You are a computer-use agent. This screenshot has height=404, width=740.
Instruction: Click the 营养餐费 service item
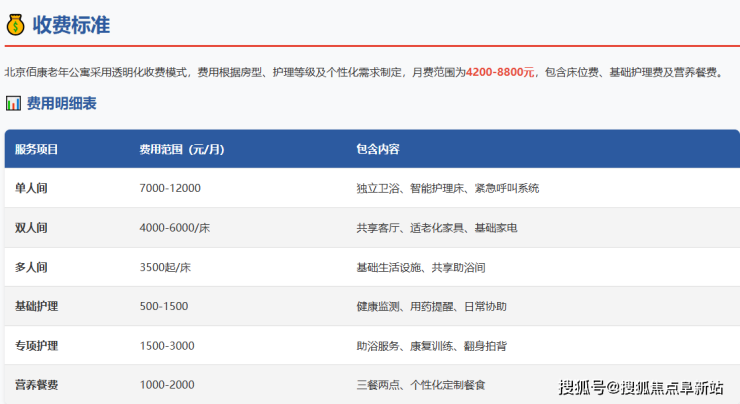coord(37,384)
